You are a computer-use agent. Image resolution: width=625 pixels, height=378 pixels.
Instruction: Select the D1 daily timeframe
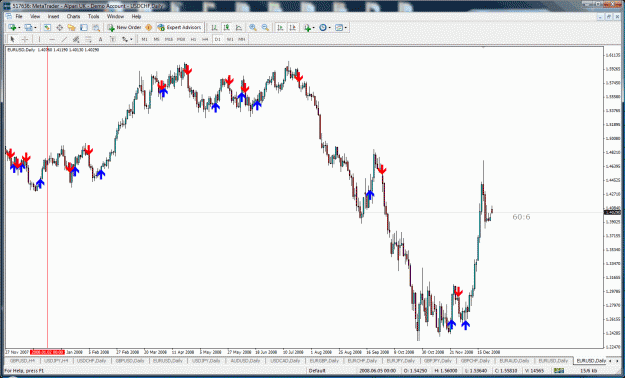pos(218,39)
